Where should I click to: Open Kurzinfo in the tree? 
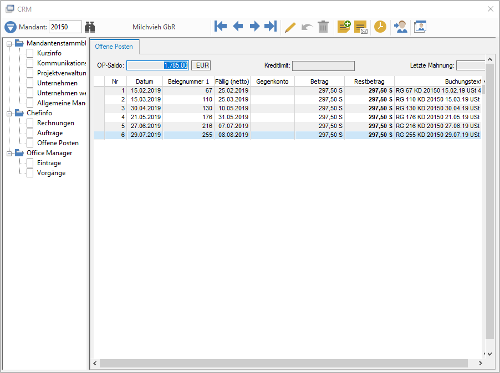[49, 53]
